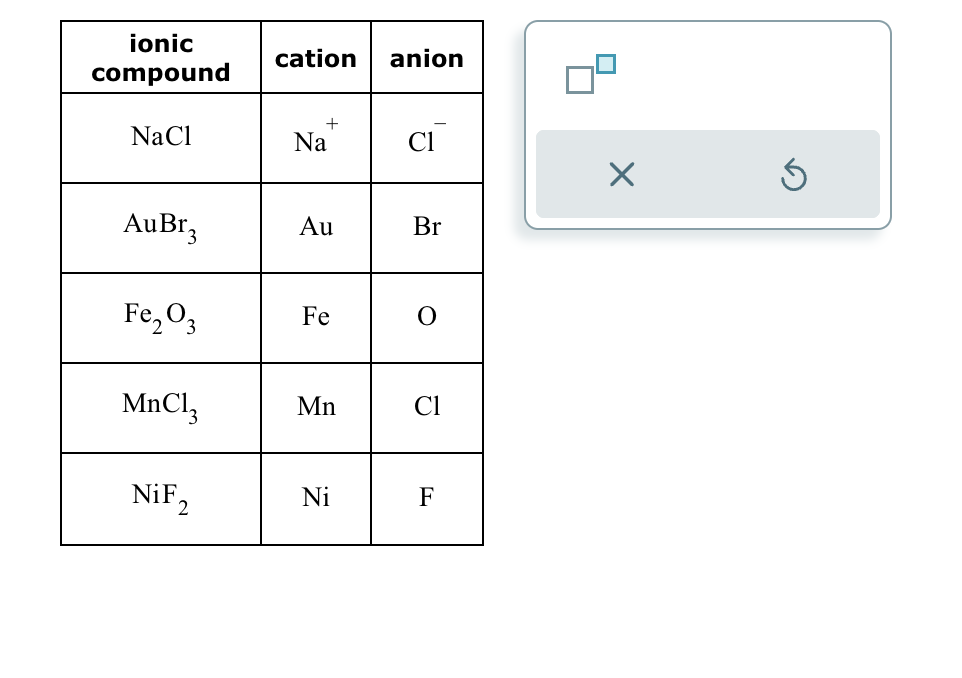Click the X clear-answer icon
962x678 pixels.
tap(621, 174)
